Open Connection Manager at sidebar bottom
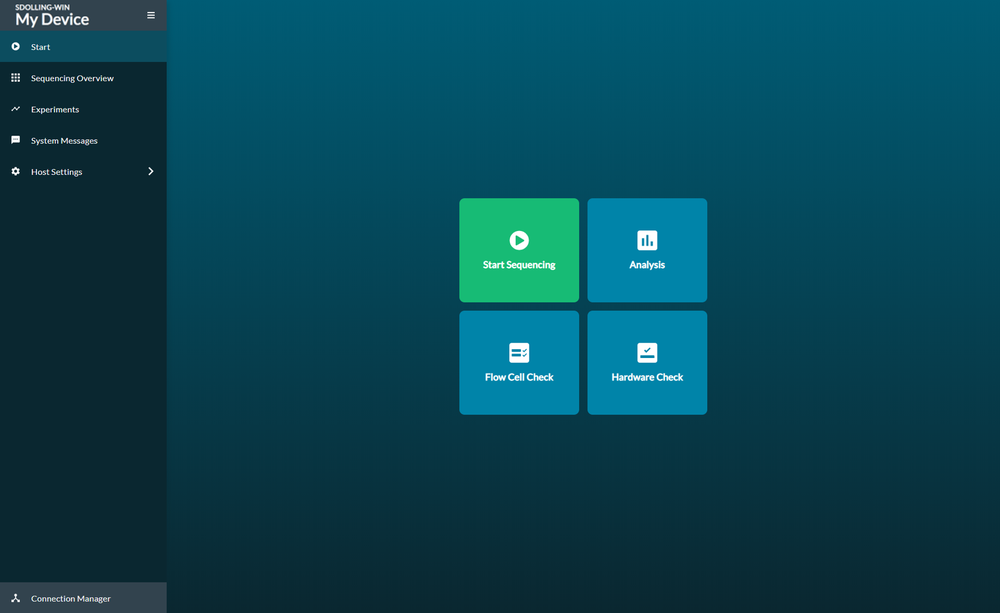 pos(70,598)
